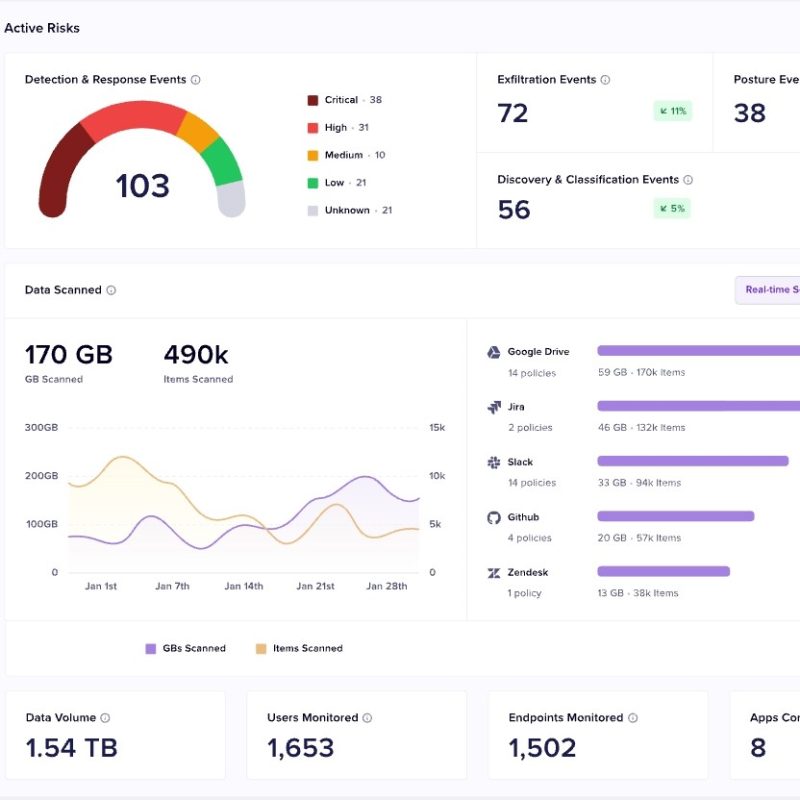Image resolution: width=800 pixels, height=800 pixels.
Task: Click info icon next to Data Scanned
Action: (111, 290)
